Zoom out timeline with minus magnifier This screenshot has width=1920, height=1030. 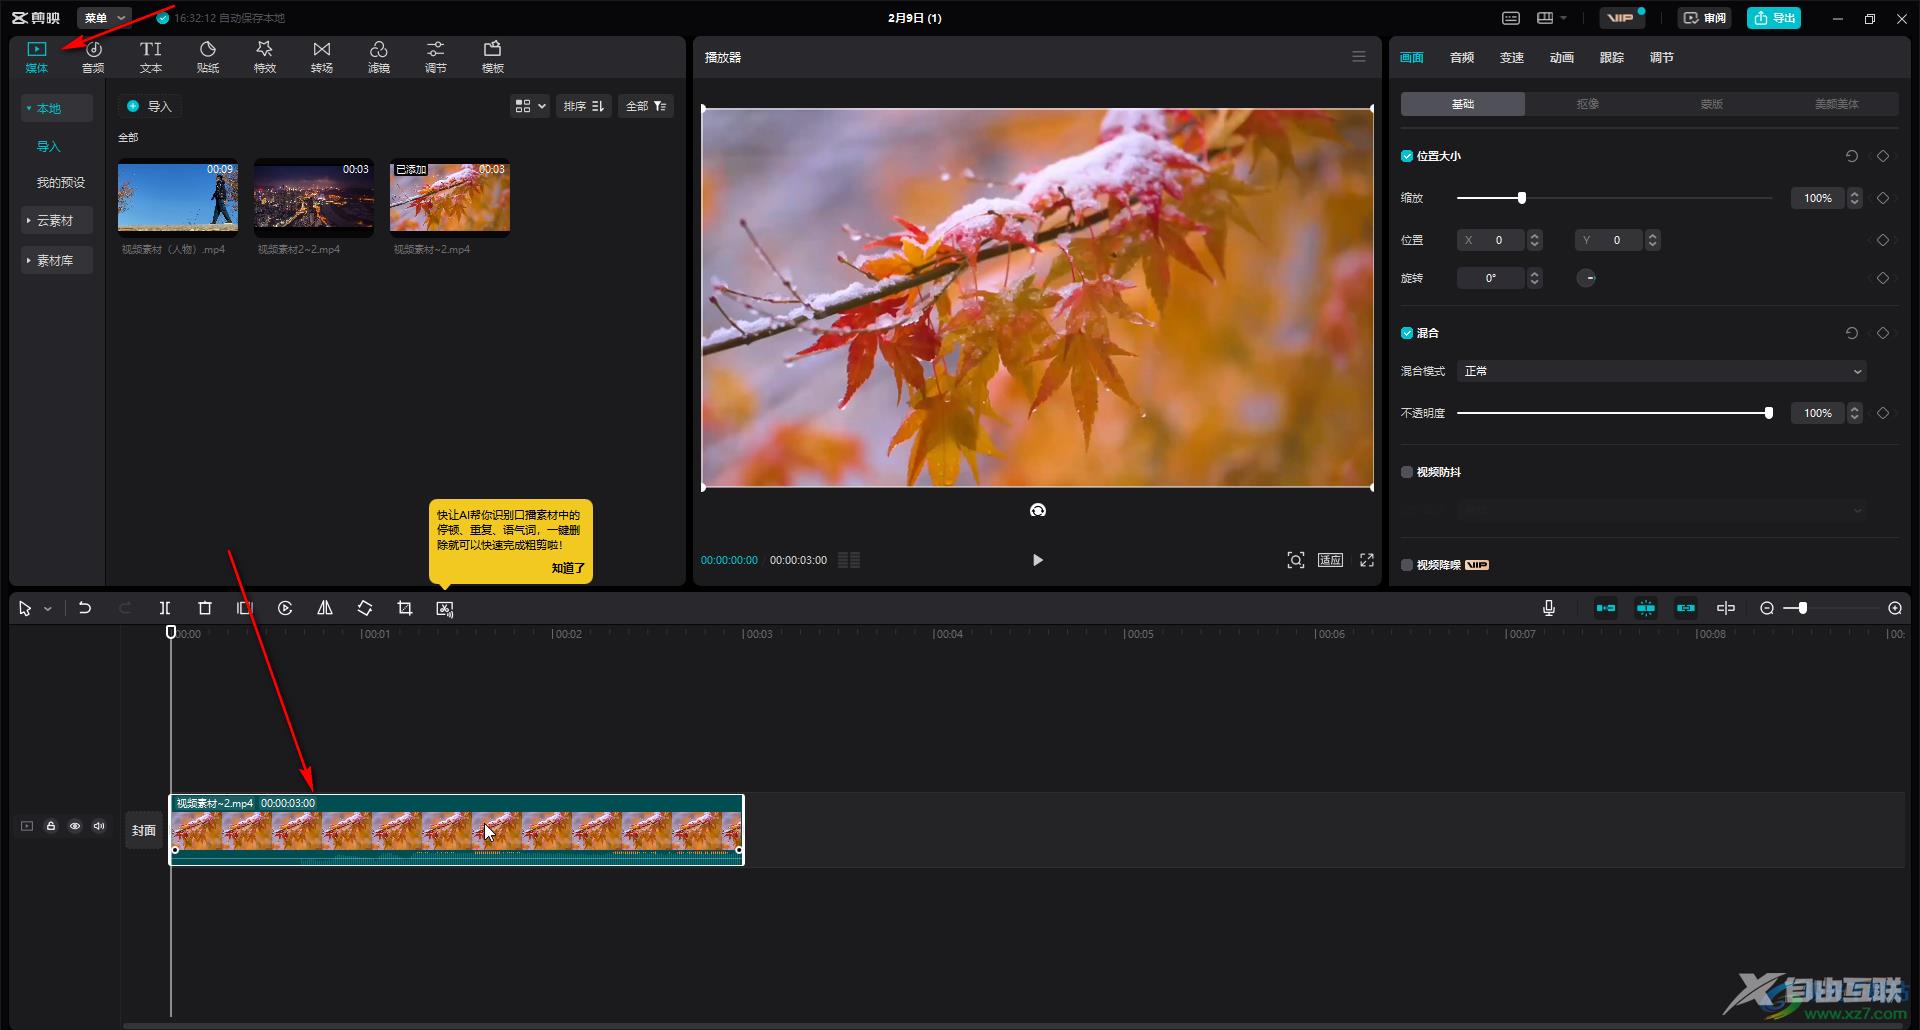[x=1767, y=608]
